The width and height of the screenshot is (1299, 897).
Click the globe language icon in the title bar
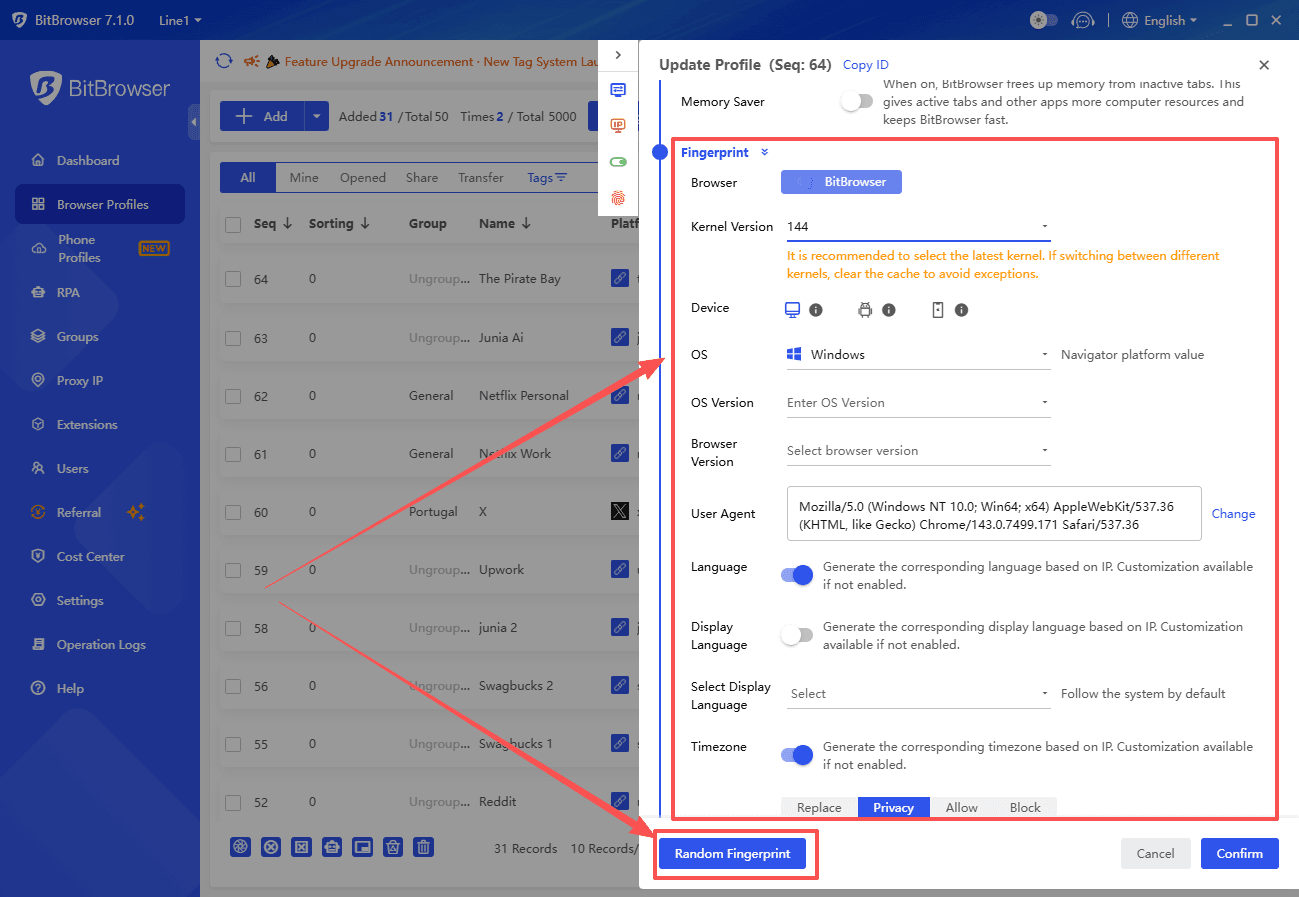pos(1130,20)
